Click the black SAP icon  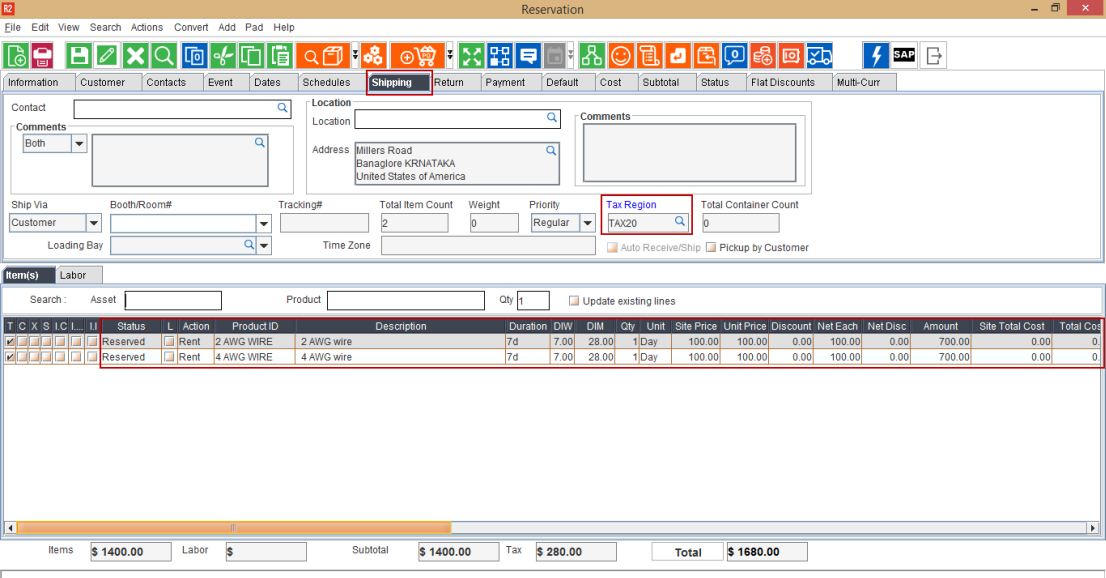pos(904,55)
